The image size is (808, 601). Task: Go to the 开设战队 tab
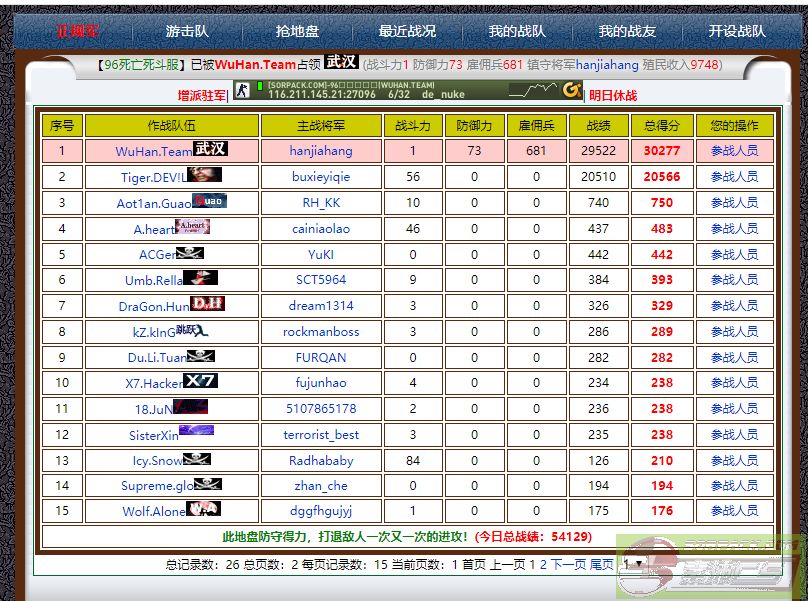[x=737, y=31]
